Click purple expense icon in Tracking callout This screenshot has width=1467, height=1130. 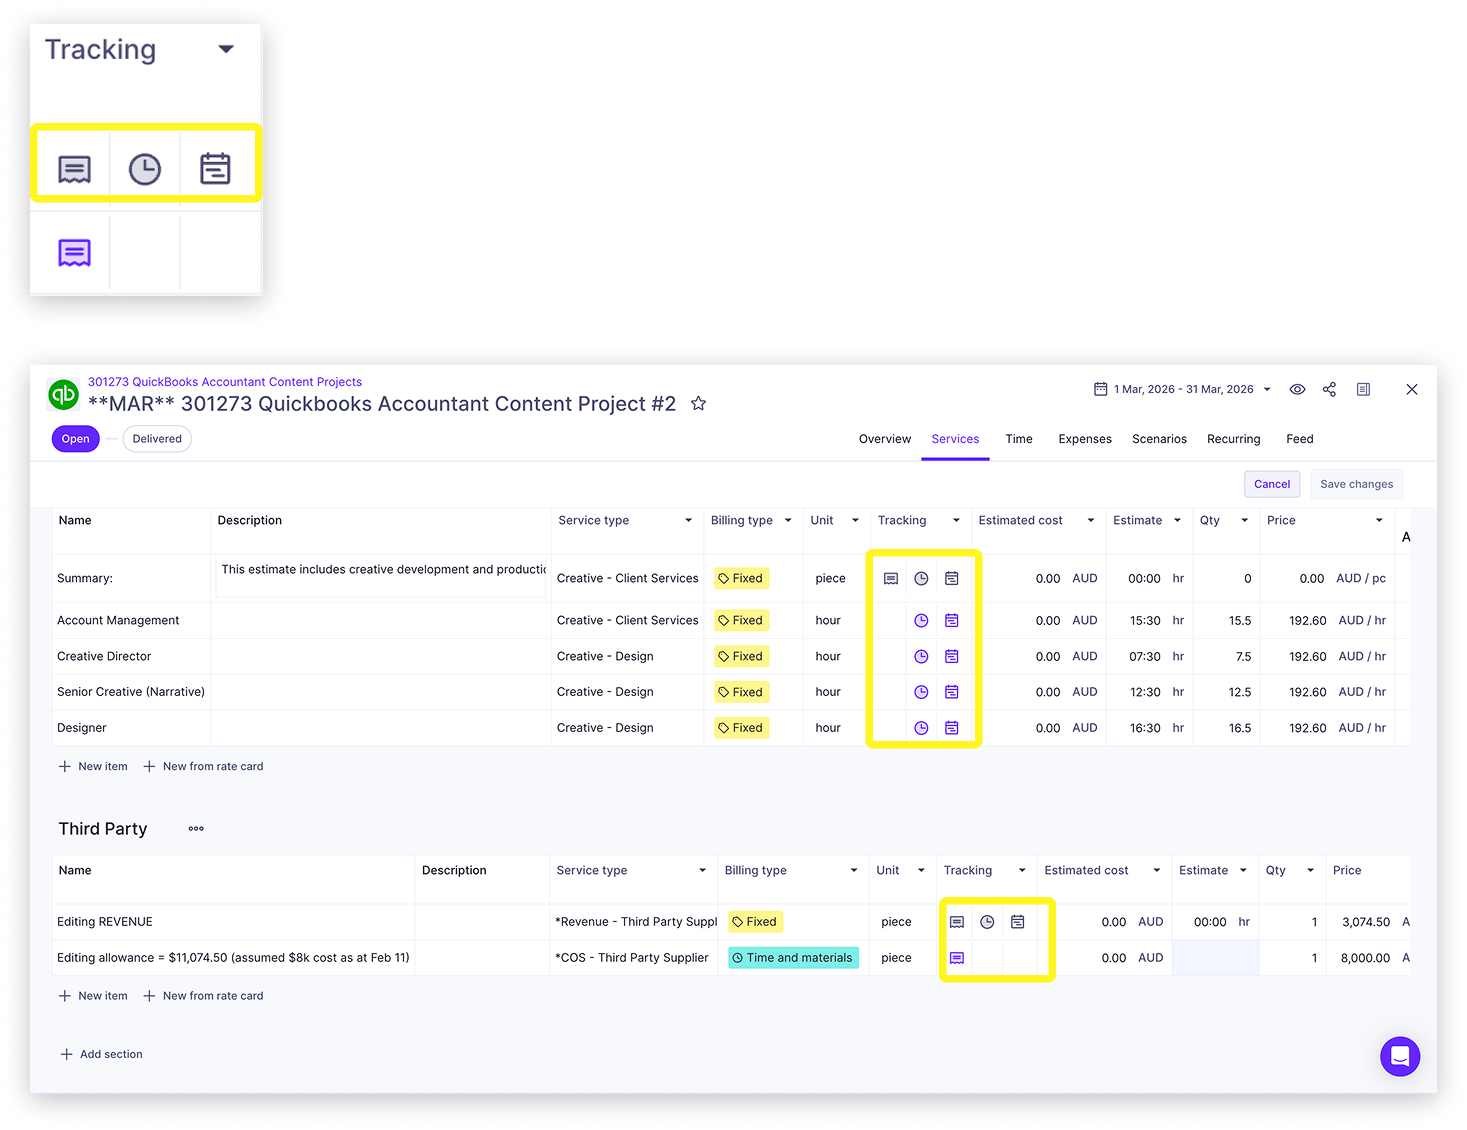[x=75, y=253]
